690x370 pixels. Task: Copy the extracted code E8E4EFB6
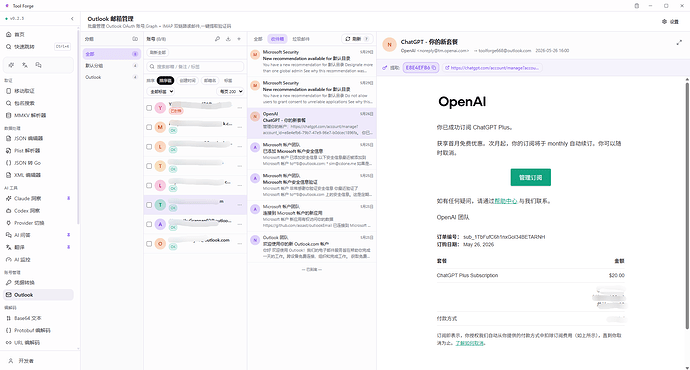pos(421,68)
